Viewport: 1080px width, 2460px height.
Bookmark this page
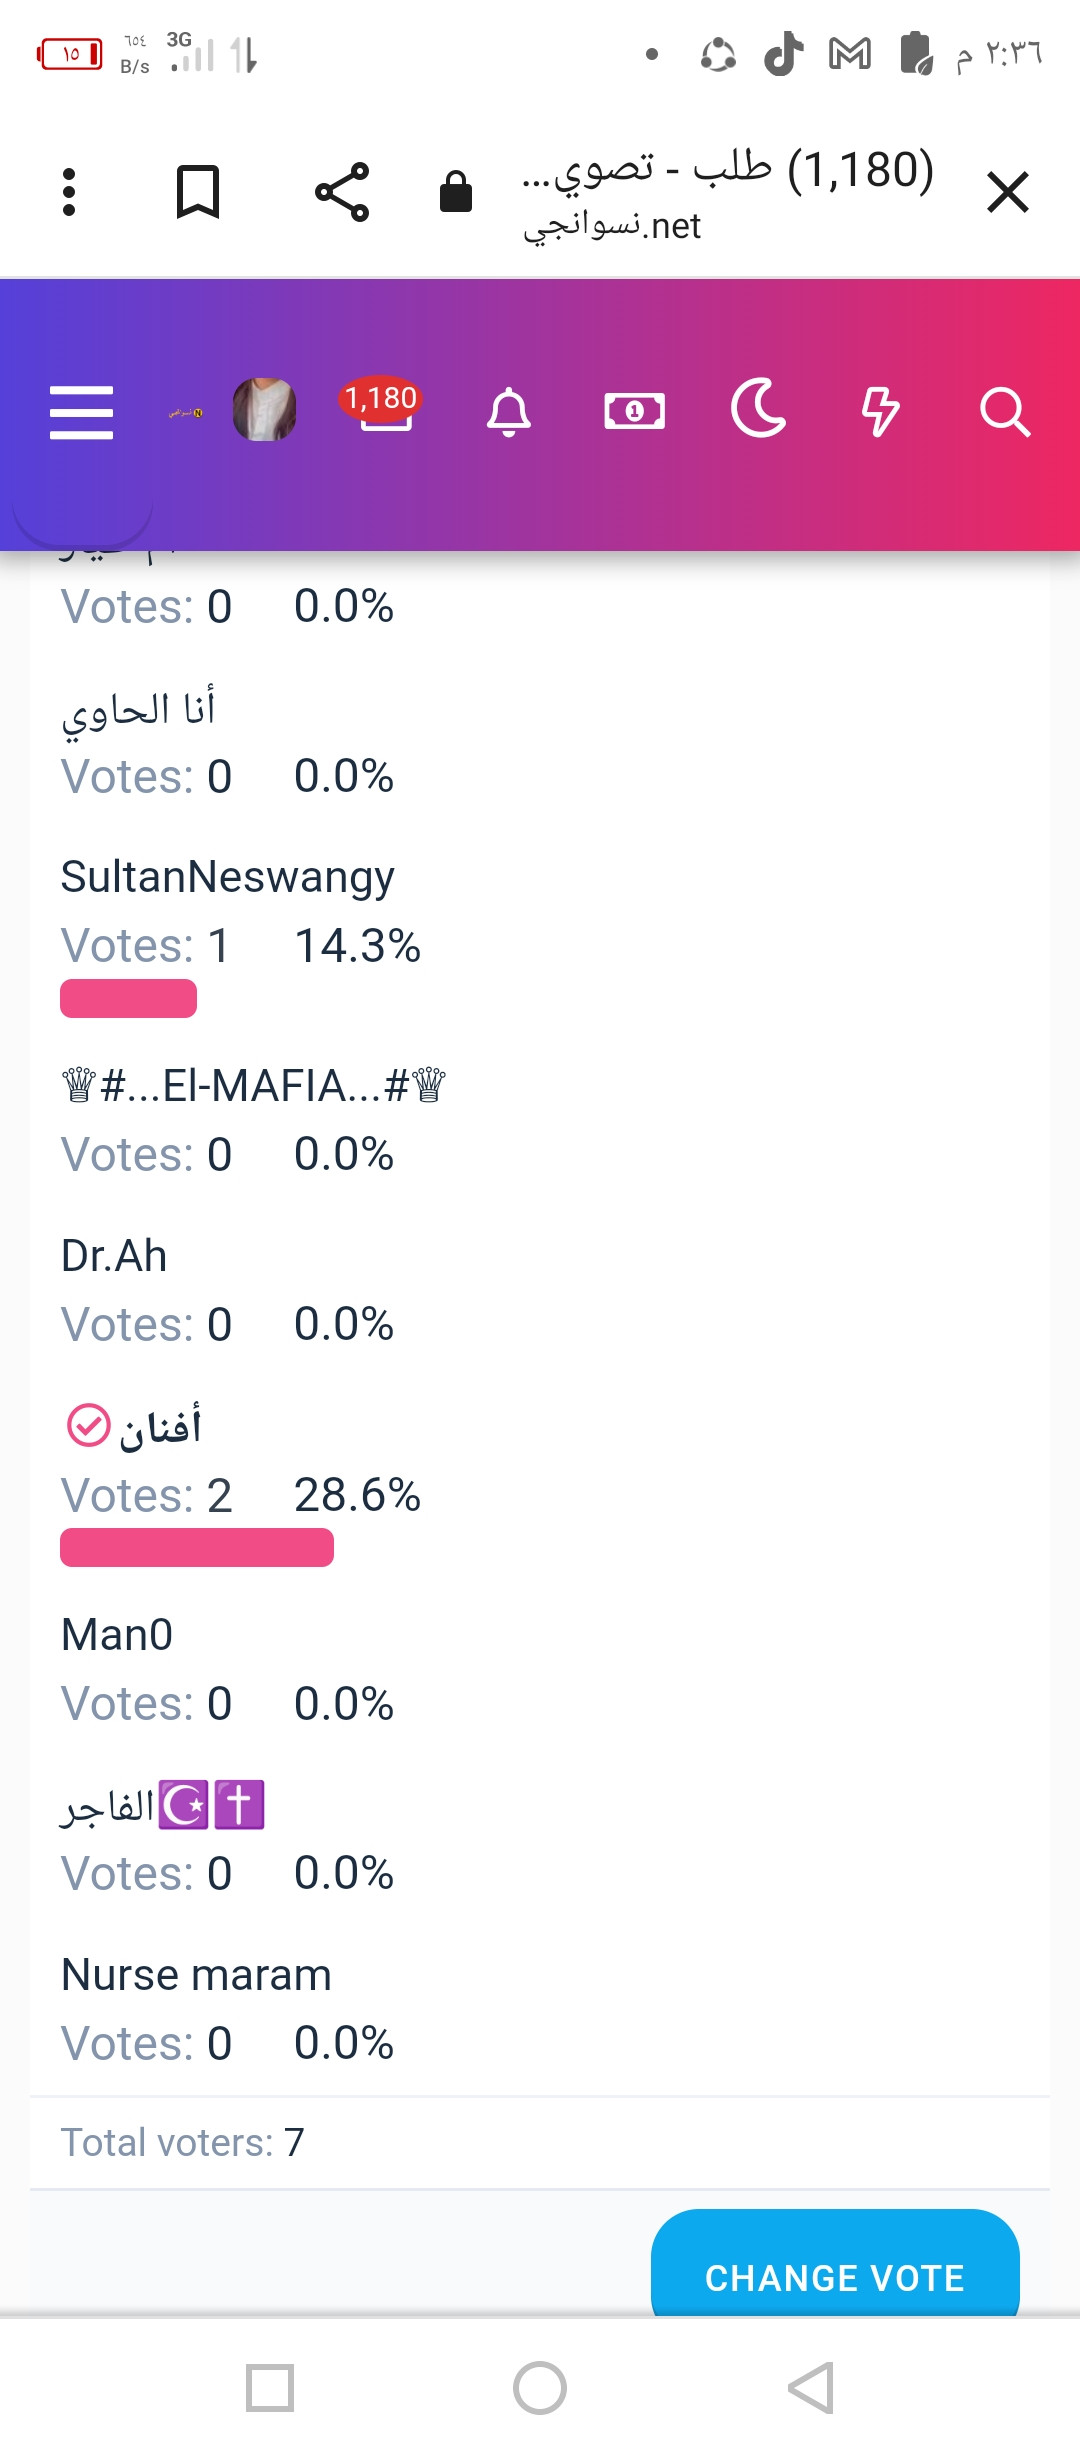point(198,192)
